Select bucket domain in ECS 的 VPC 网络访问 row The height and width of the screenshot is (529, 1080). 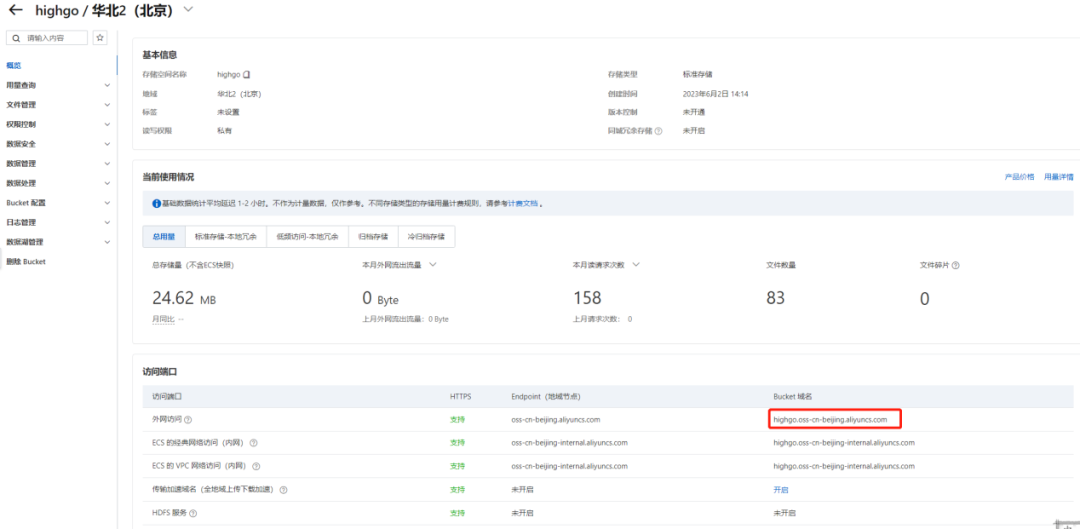point(844,466)
